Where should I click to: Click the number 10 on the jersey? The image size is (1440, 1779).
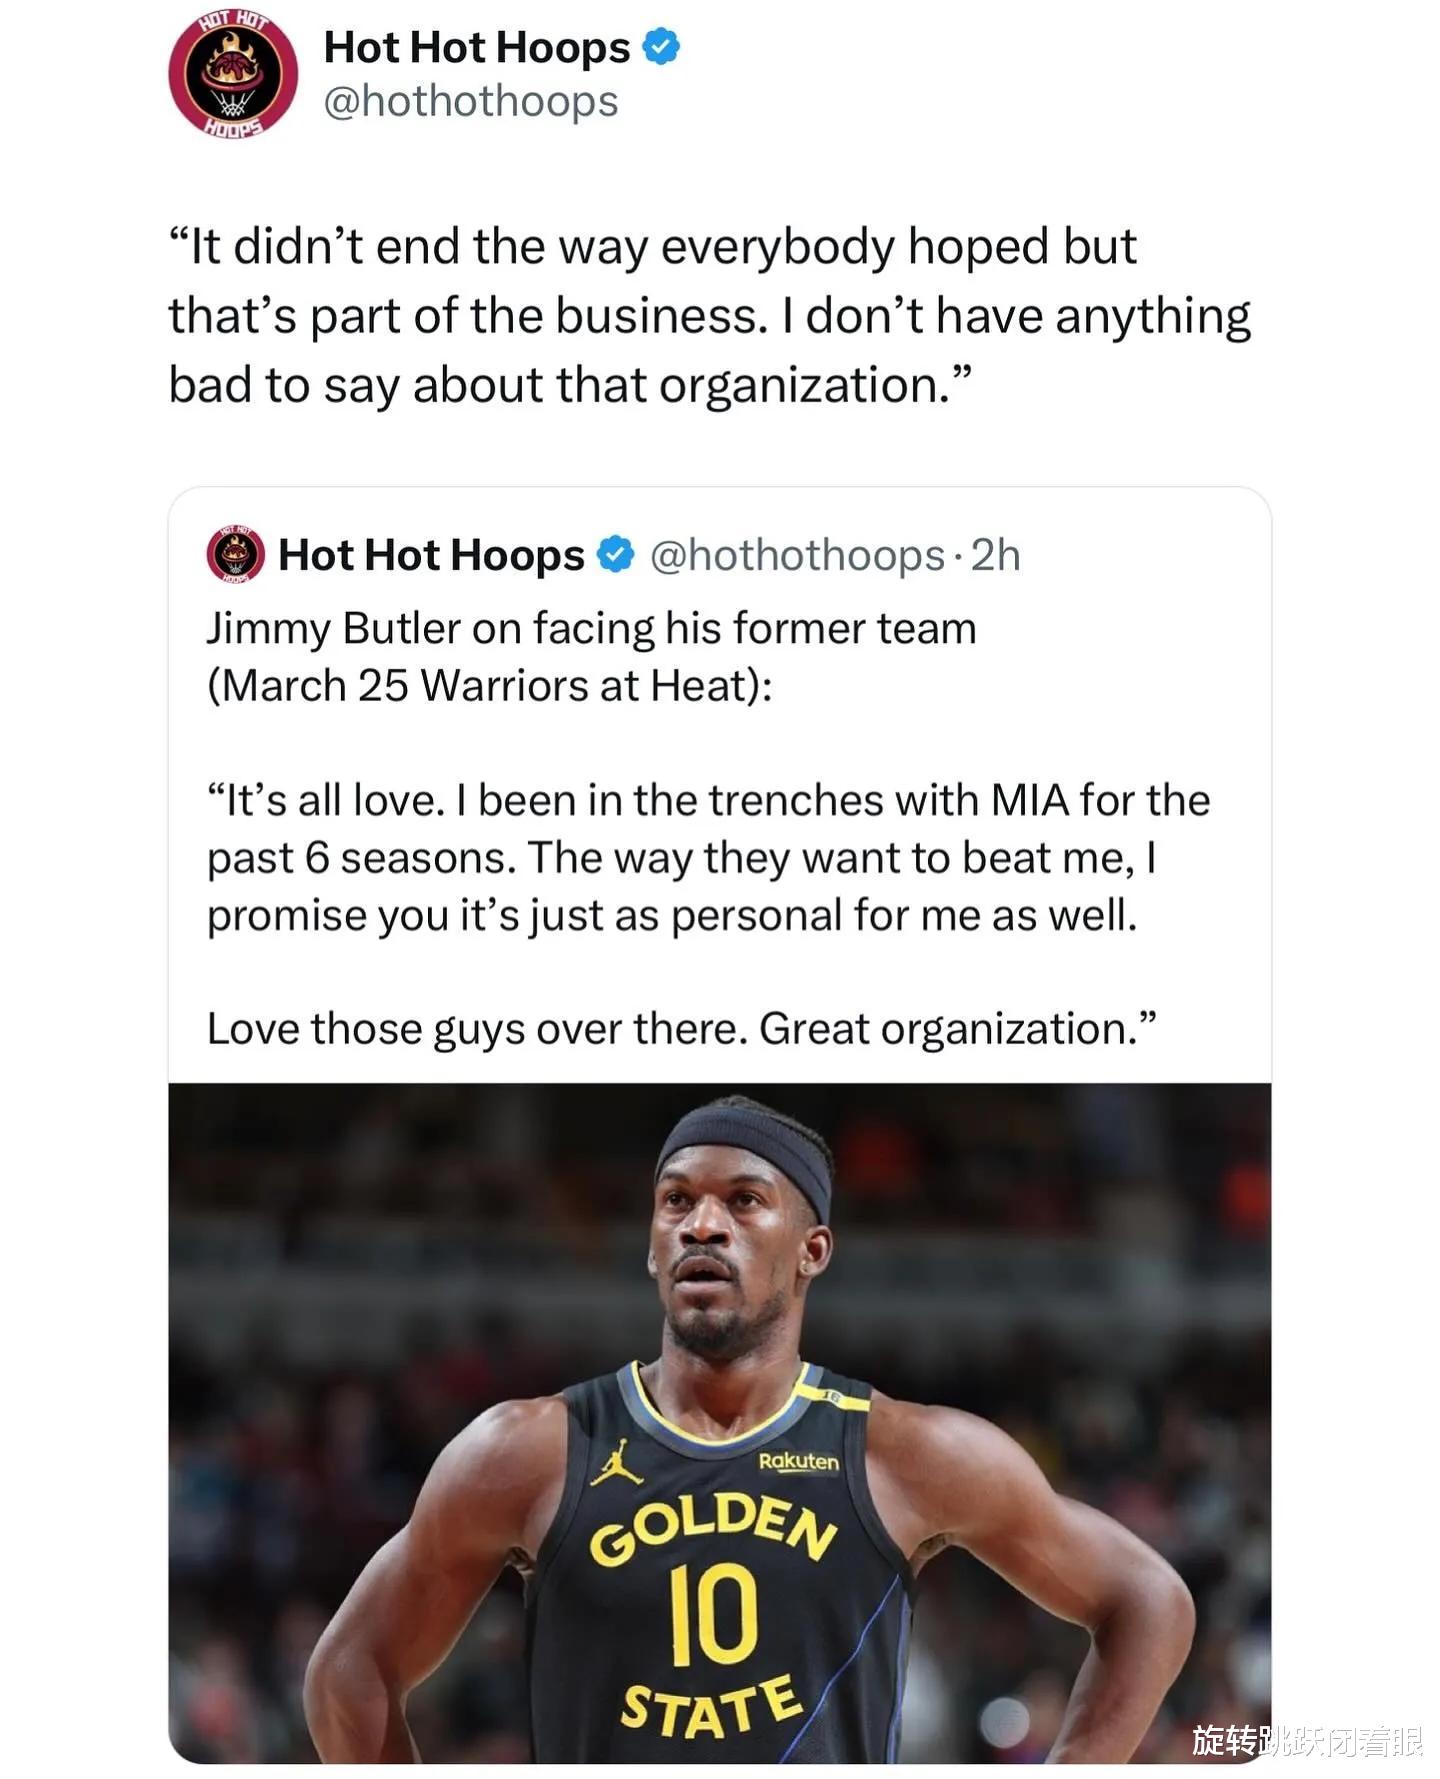[x=713, y=1615]
